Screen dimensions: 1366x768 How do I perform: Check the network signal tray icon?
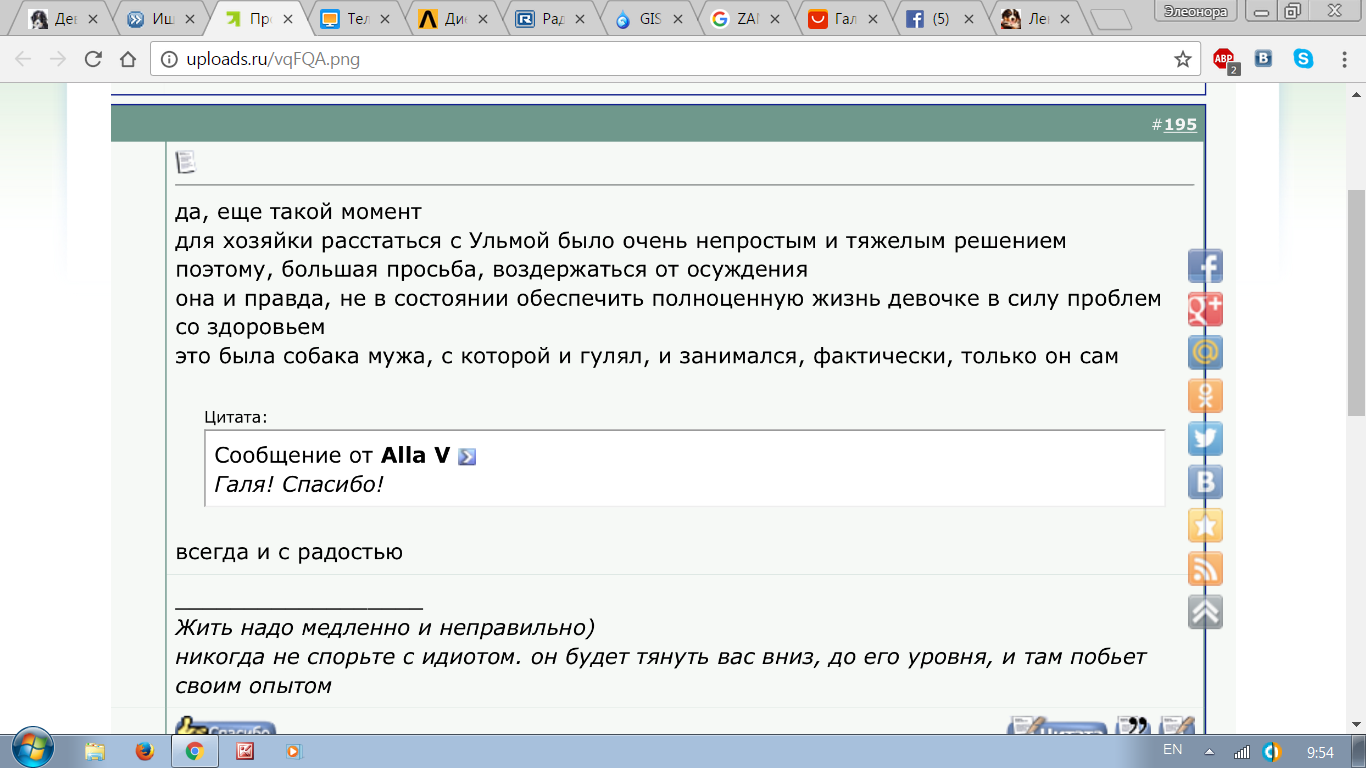click(1242, 751)
